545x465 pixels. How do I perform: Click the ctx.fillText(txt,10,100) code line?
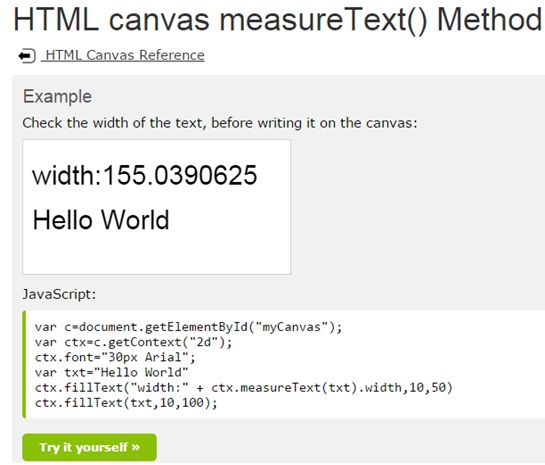126,403
